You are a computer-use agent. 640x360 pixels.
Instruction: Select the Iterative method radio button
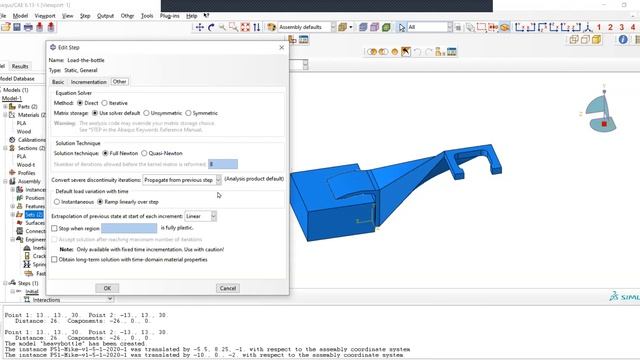click(x=104, y=103)
